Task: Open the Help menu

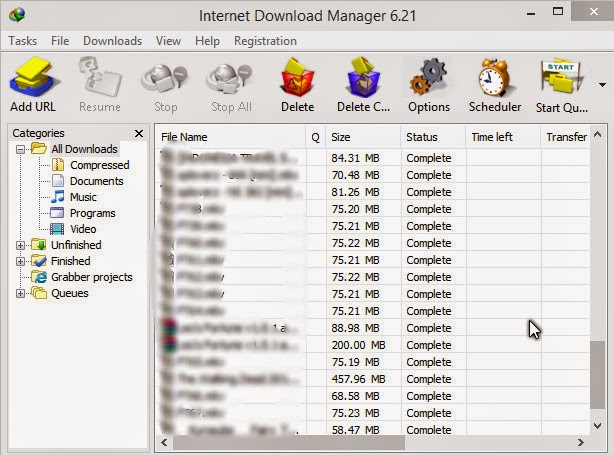Action: 207,41
